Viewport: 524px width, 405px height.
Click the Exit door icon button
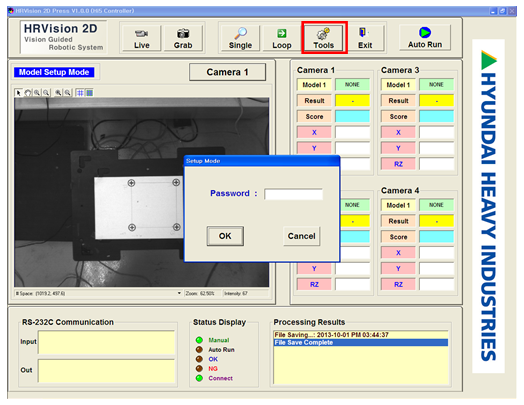(x=365, y=39)
